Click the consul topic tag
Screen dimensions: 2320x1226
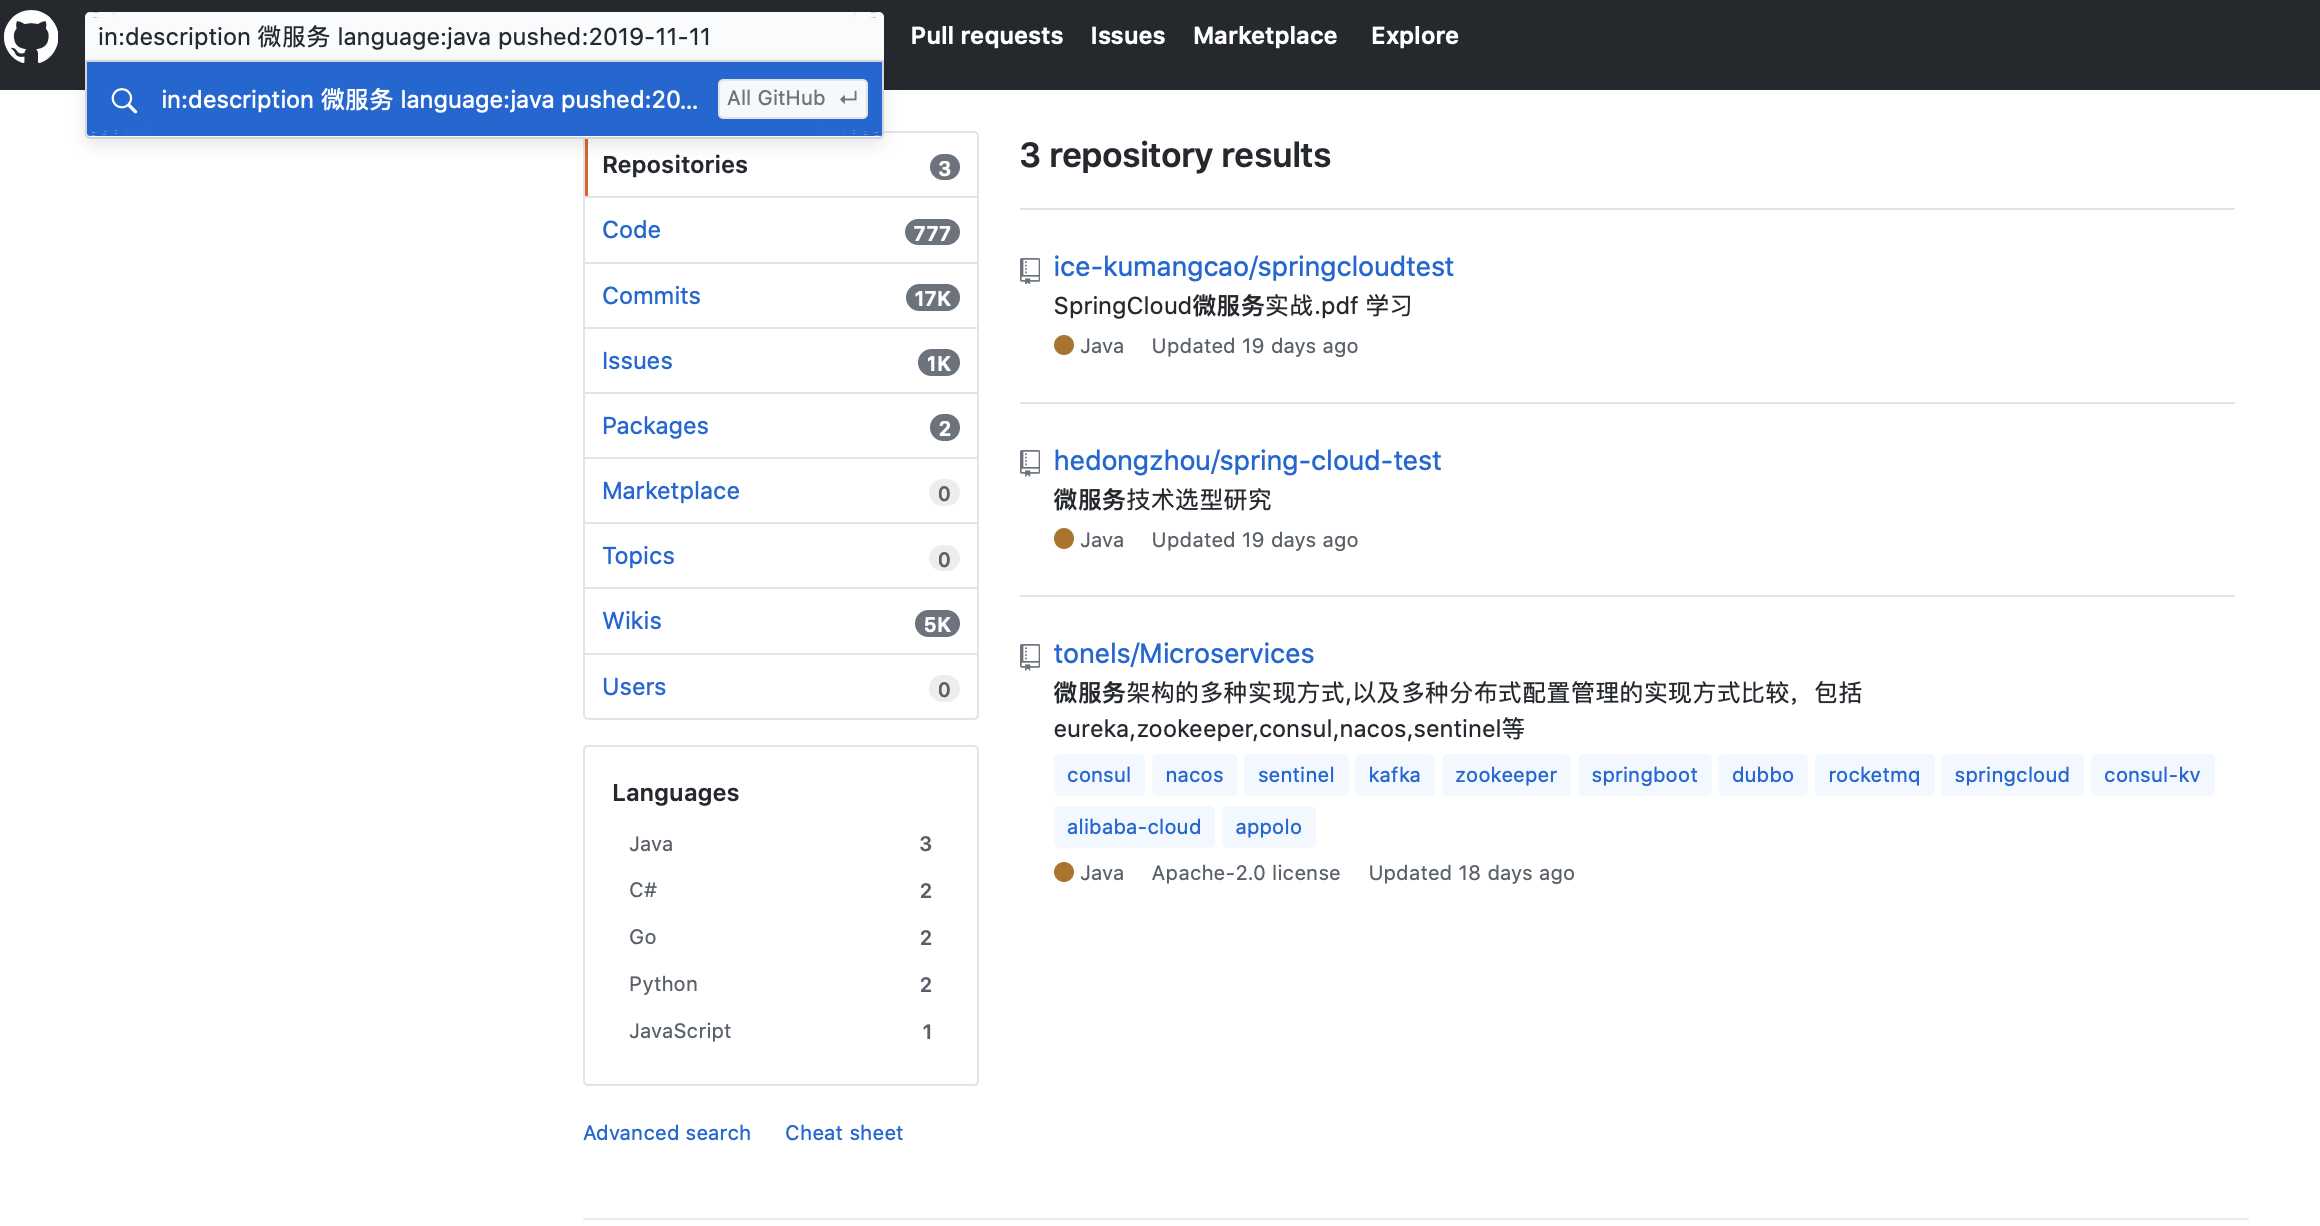coord(1098,775)
